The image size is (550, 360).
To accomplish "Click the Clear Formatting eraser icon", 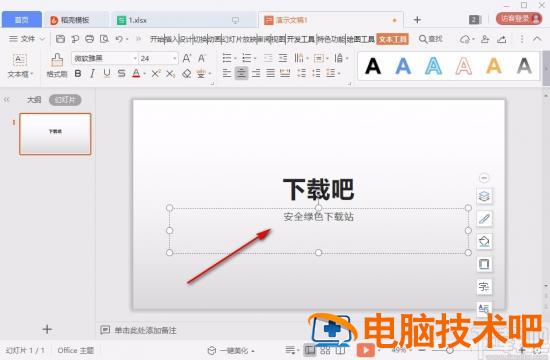I will (187, 73).
